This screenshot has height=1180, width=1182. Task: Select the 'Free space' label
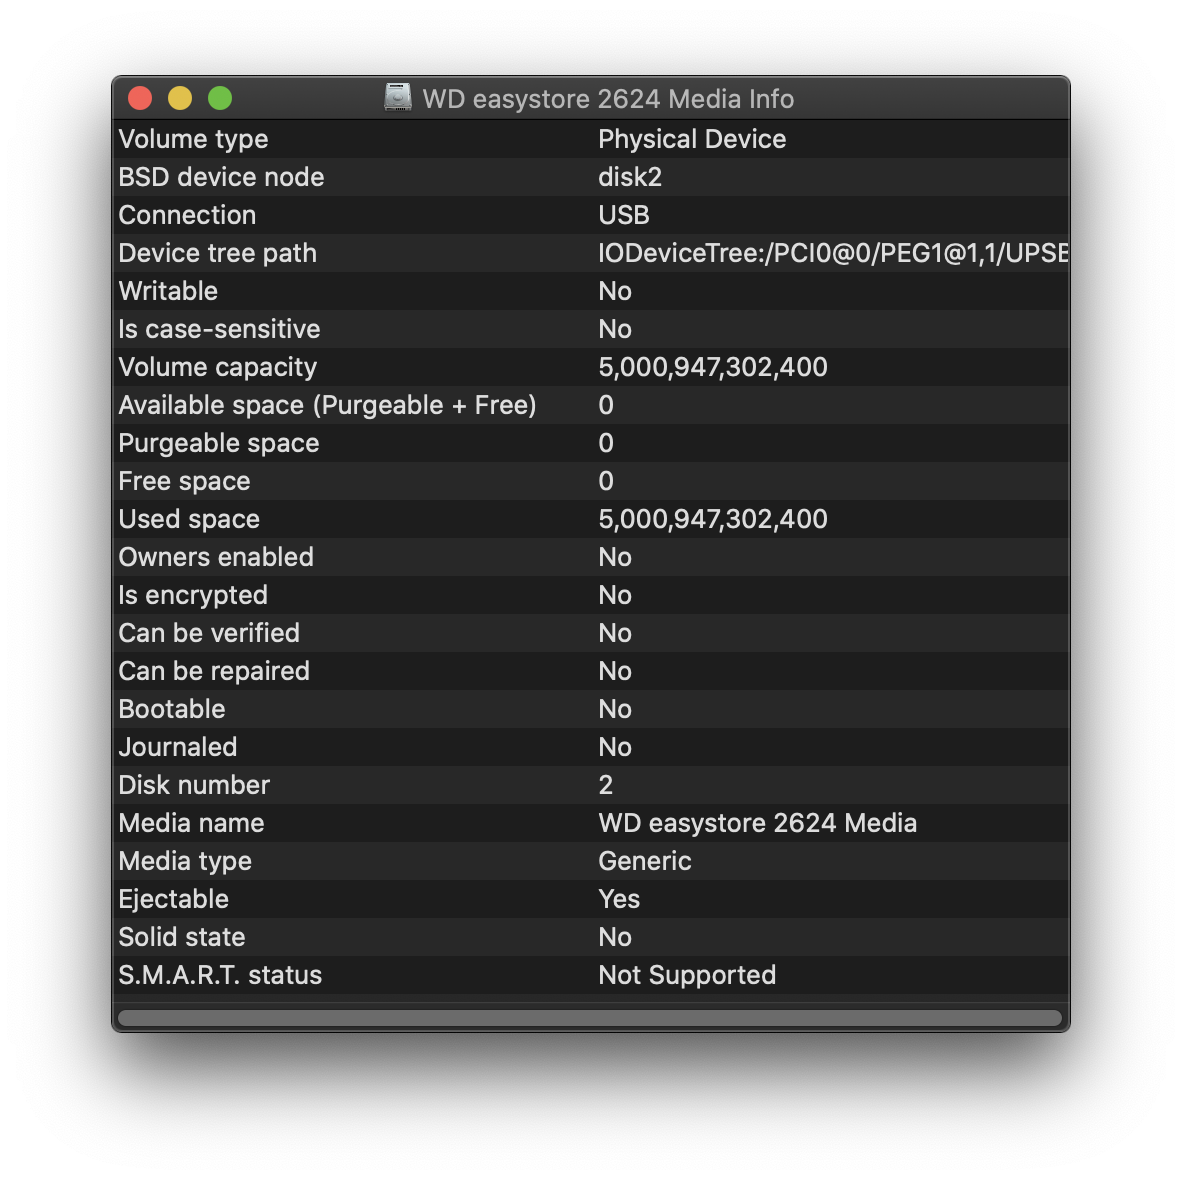(x=185, y=481)
